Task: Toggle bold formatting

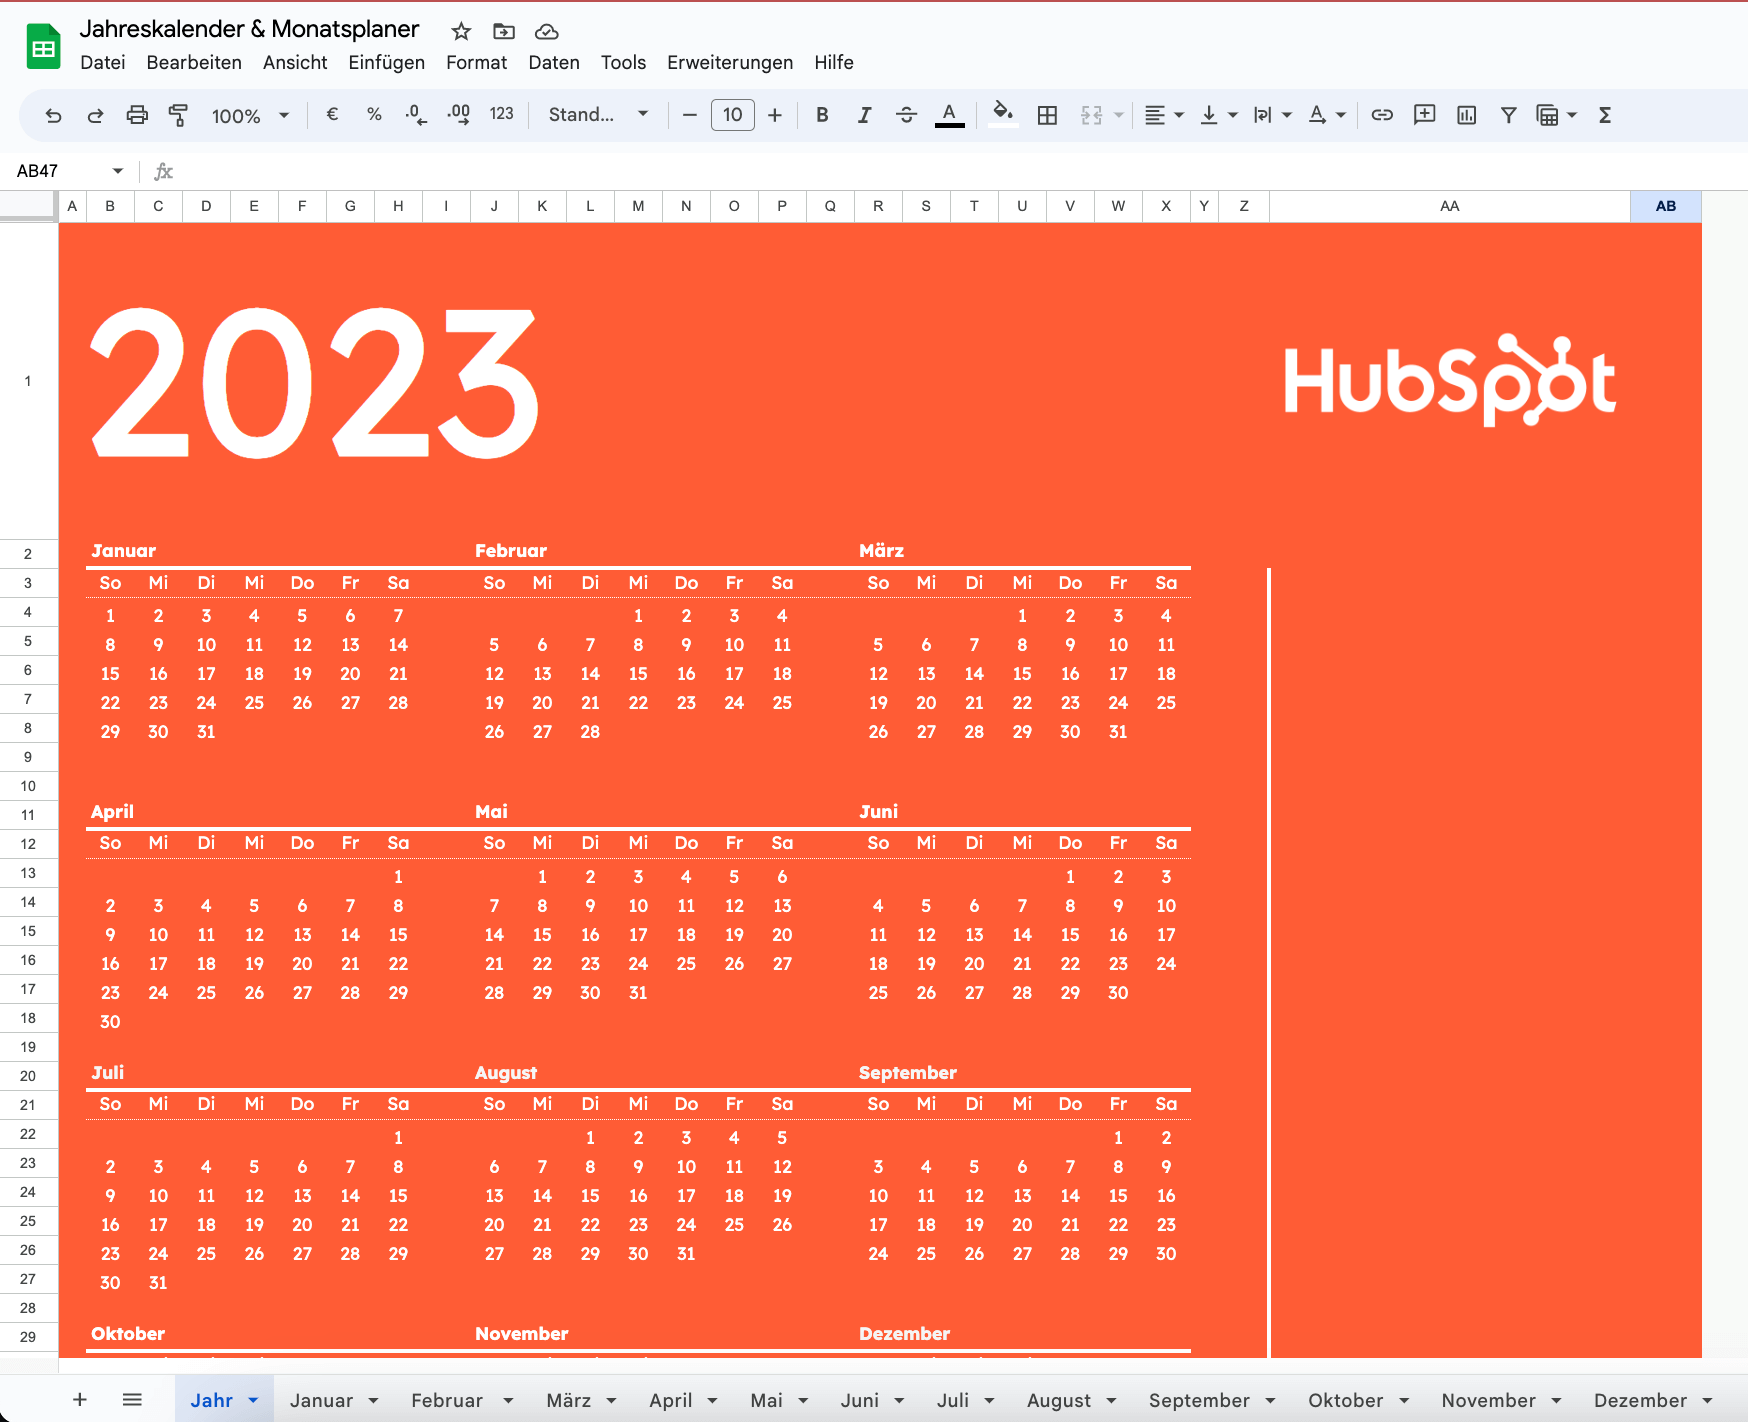Action: (822, 115)
